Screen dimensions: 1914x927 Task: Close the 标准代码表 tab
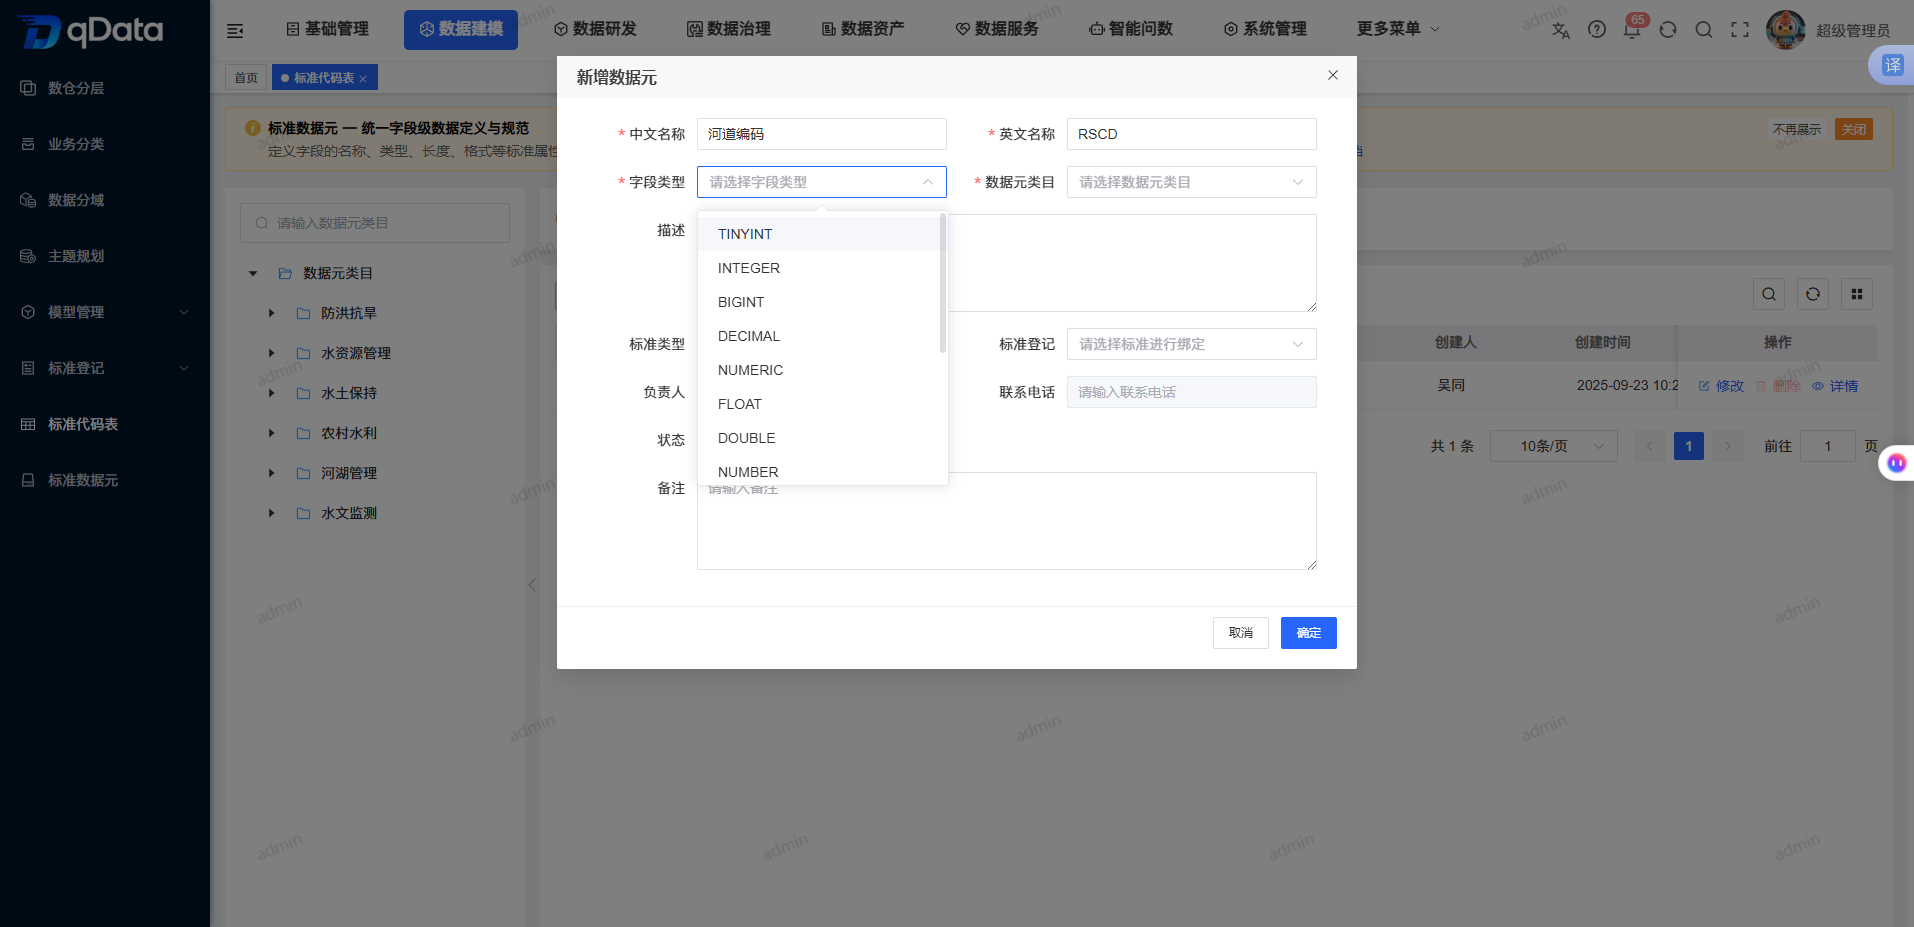coord(363,79)
